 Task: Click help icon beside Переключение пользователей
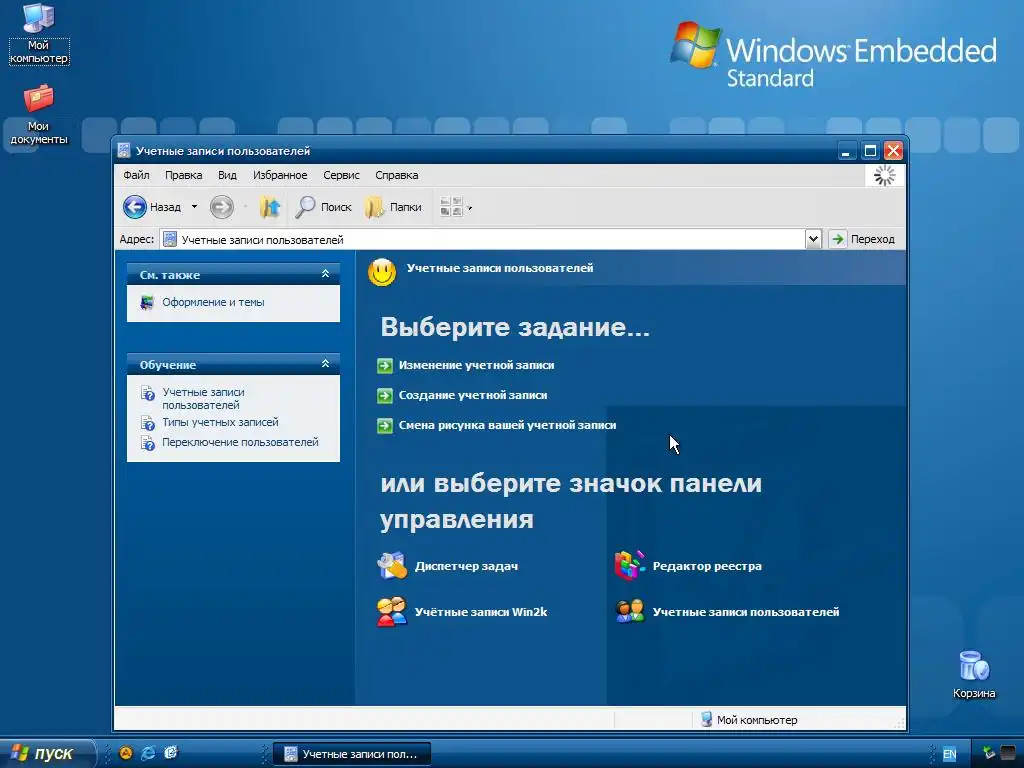(x=148, y=443)
